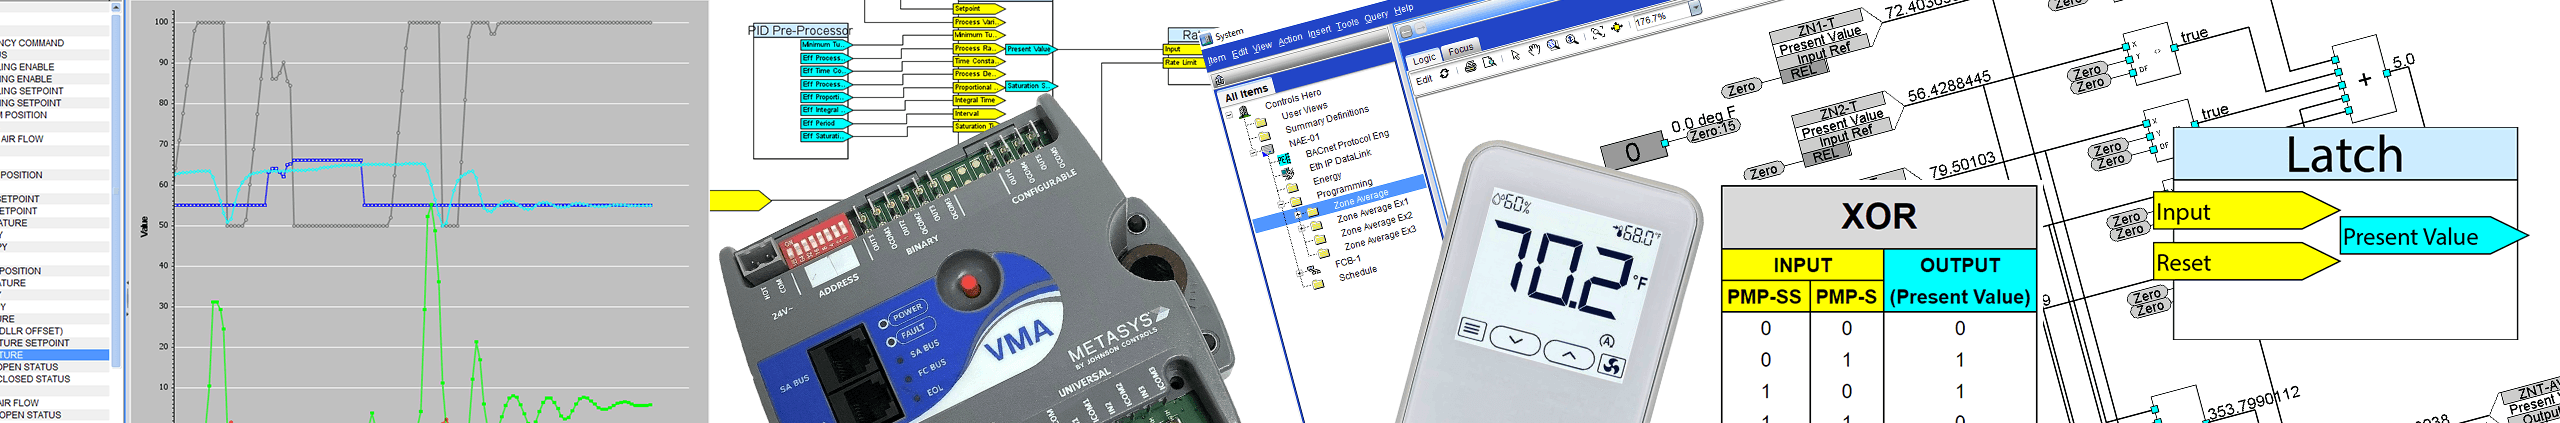Click the Rate Limit input pin
The image size is (2560, 423).
click(1183, 62)
